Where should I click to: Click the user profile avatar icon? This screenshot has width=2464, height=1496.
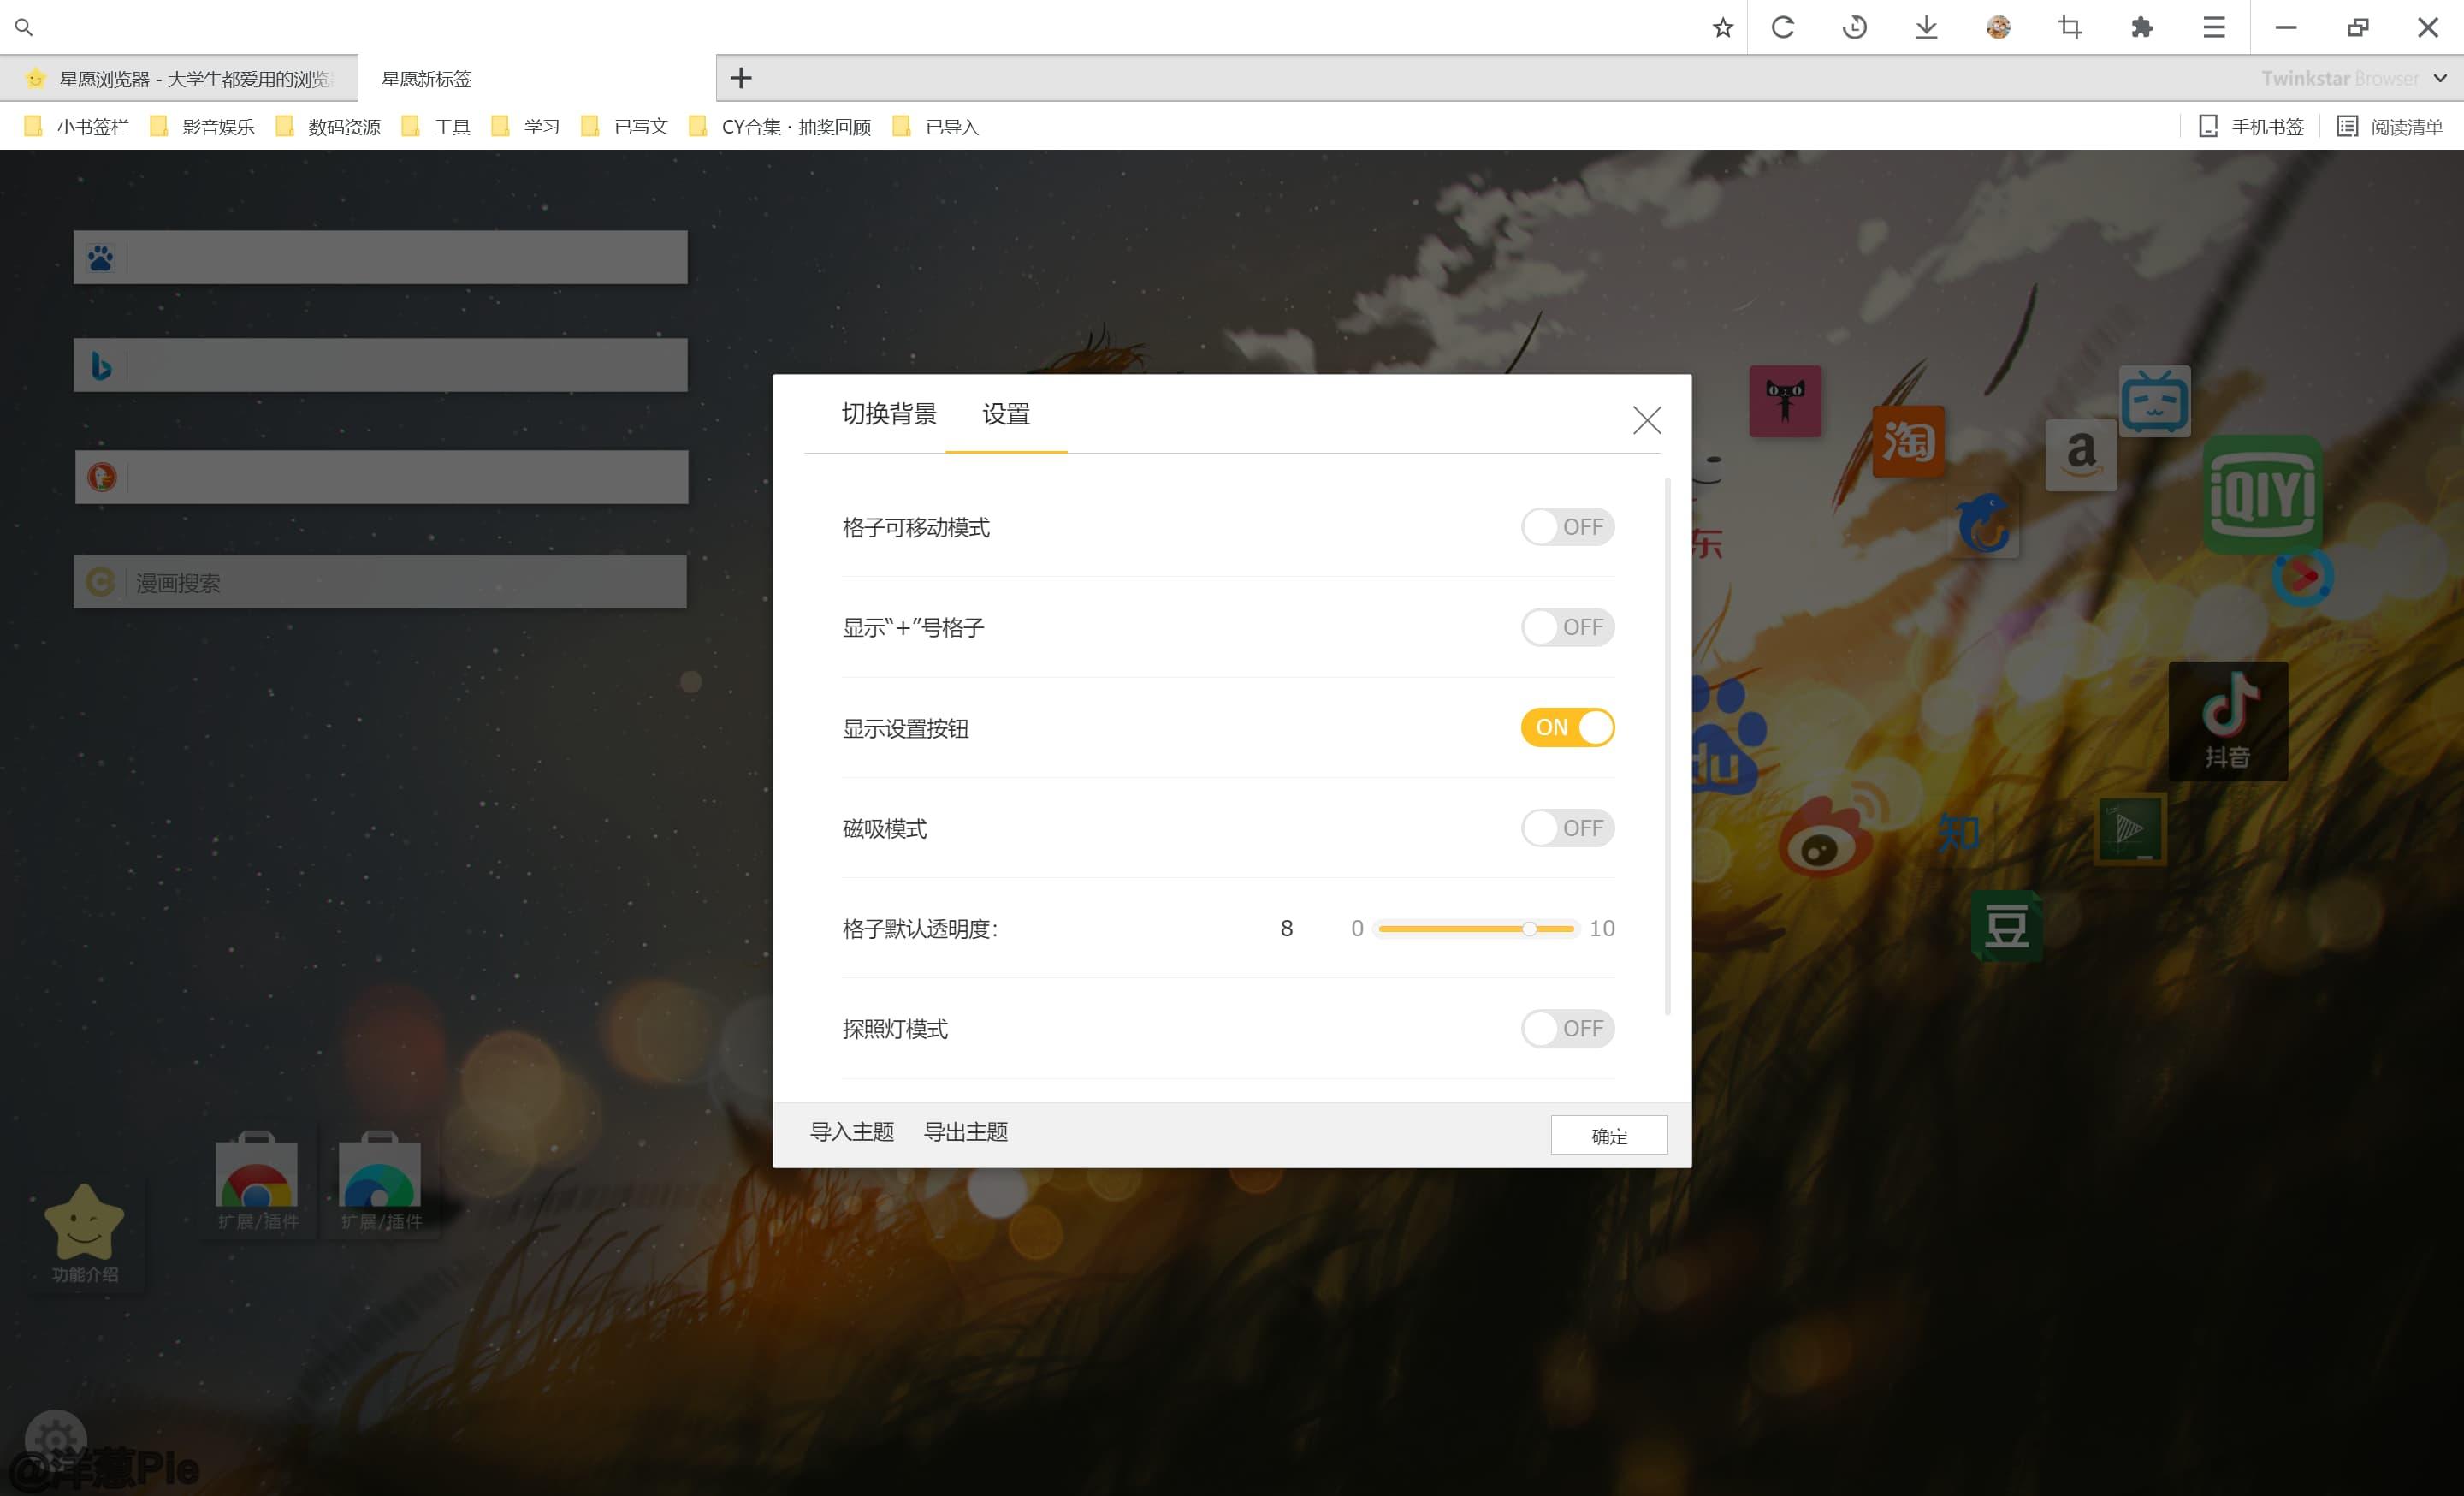(1998, 28)
